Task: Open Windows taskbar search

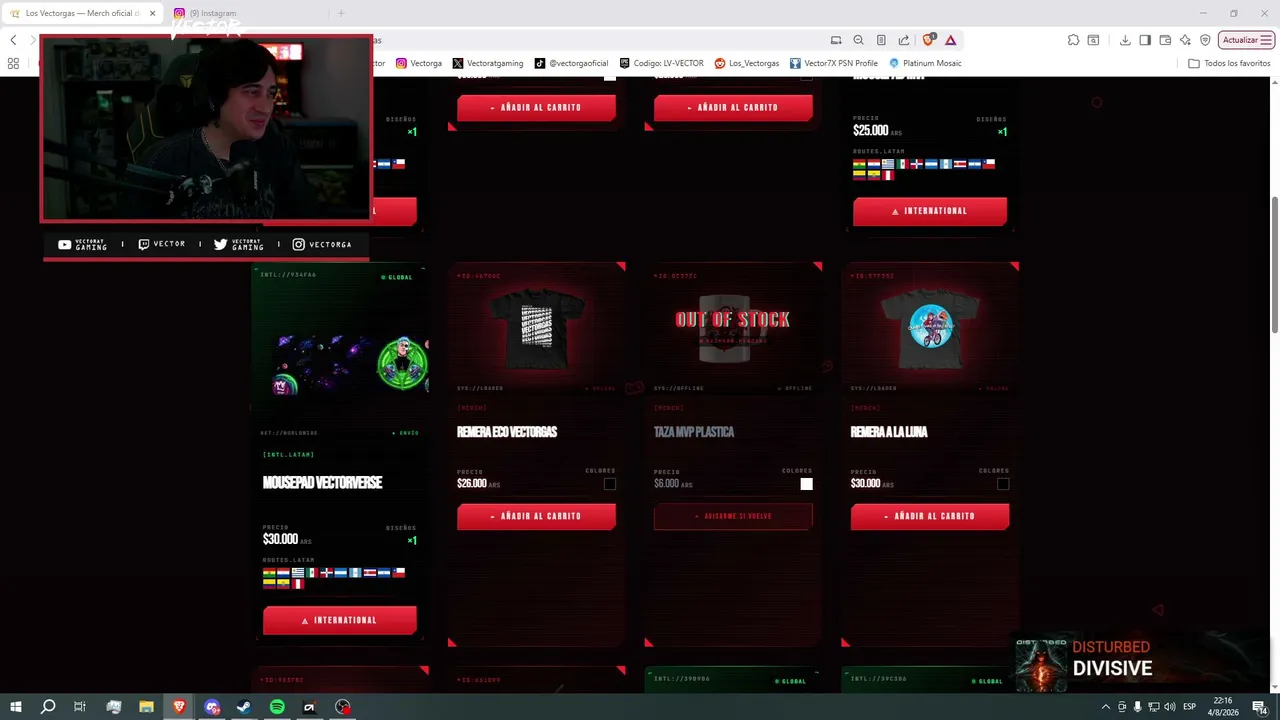Action: pyautogui.click(x=47, y=707)
